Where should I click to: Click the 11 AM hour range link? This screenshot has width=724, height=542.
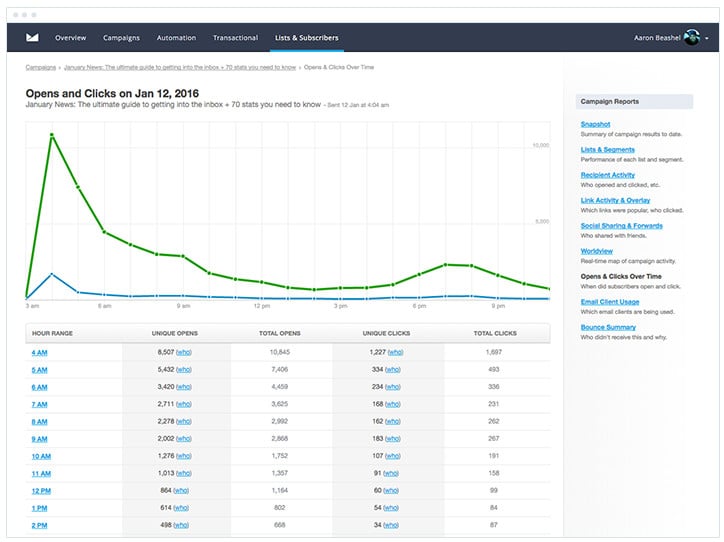41,474
